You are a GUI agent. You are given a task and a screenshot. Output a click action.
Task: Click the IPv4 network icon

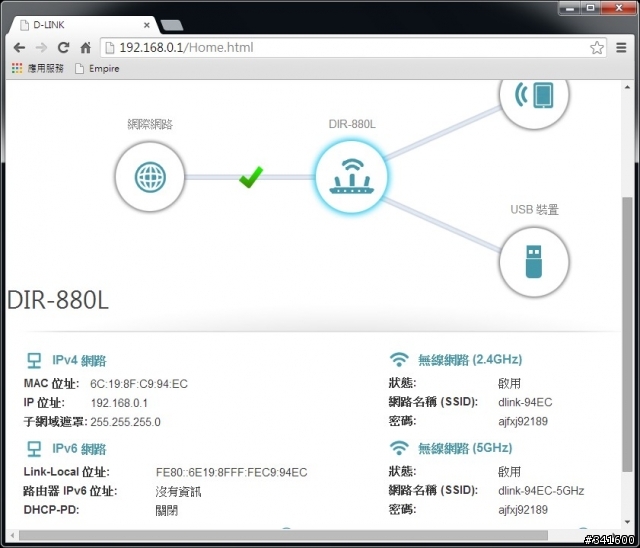point(34,360)
